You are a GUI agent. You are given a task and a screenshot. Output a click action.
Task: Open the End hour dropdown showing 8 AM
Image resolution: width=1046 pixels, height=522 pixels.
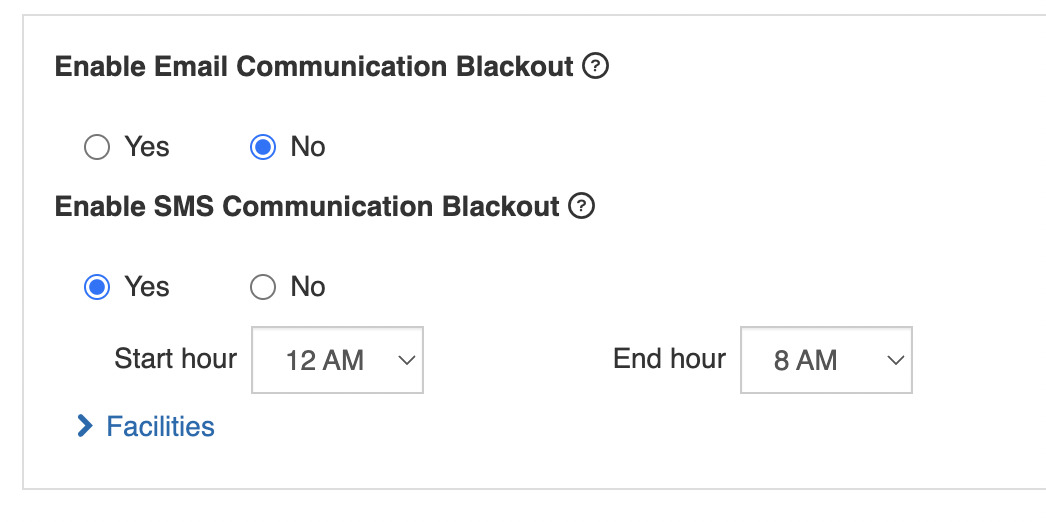coord(827,360)
